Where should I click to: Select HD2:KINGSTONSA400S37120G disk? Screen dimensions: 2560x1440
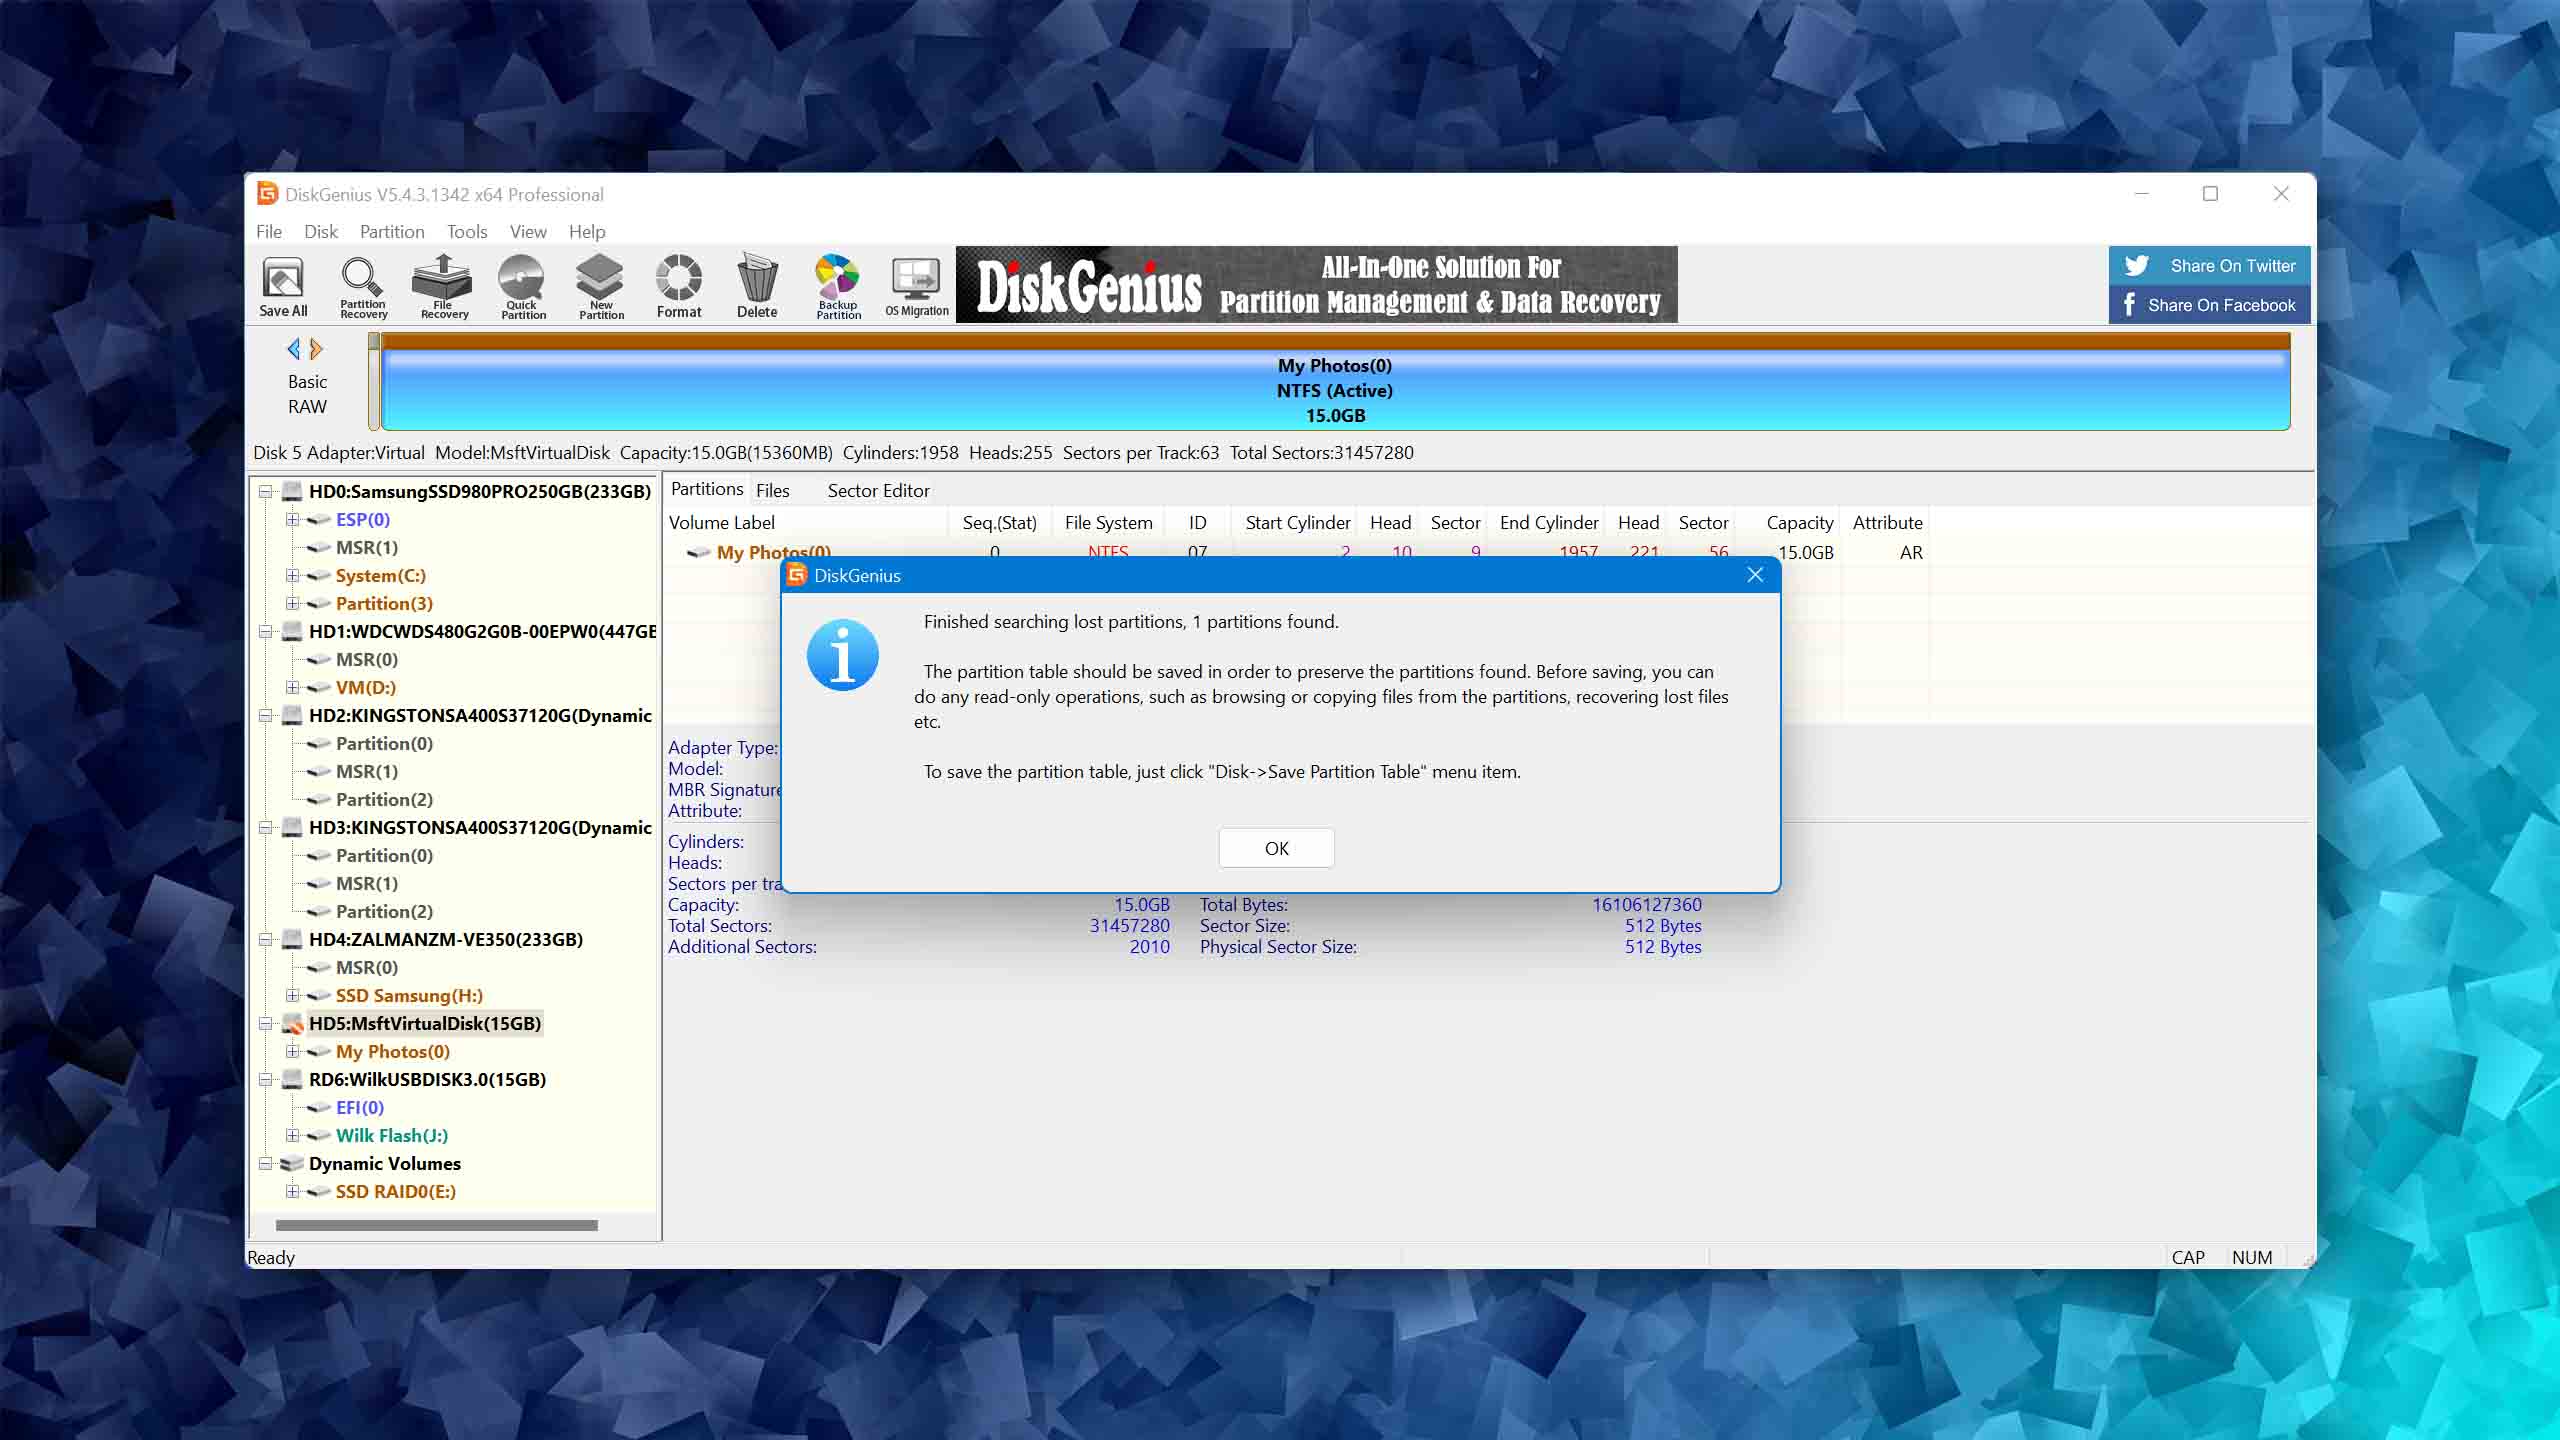[480, 715]
